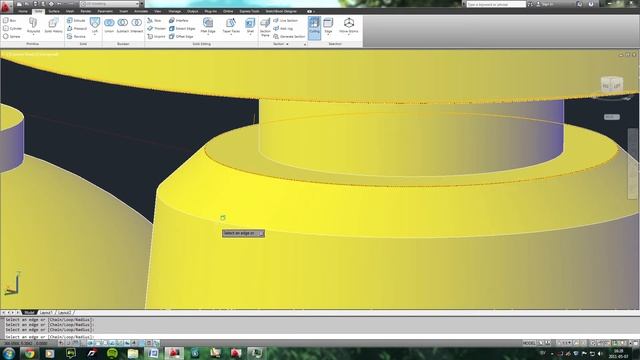This screenshot has width=640, height=360.
Task: Switch to the Insert ribbon tab
Action: coord(123,11)
